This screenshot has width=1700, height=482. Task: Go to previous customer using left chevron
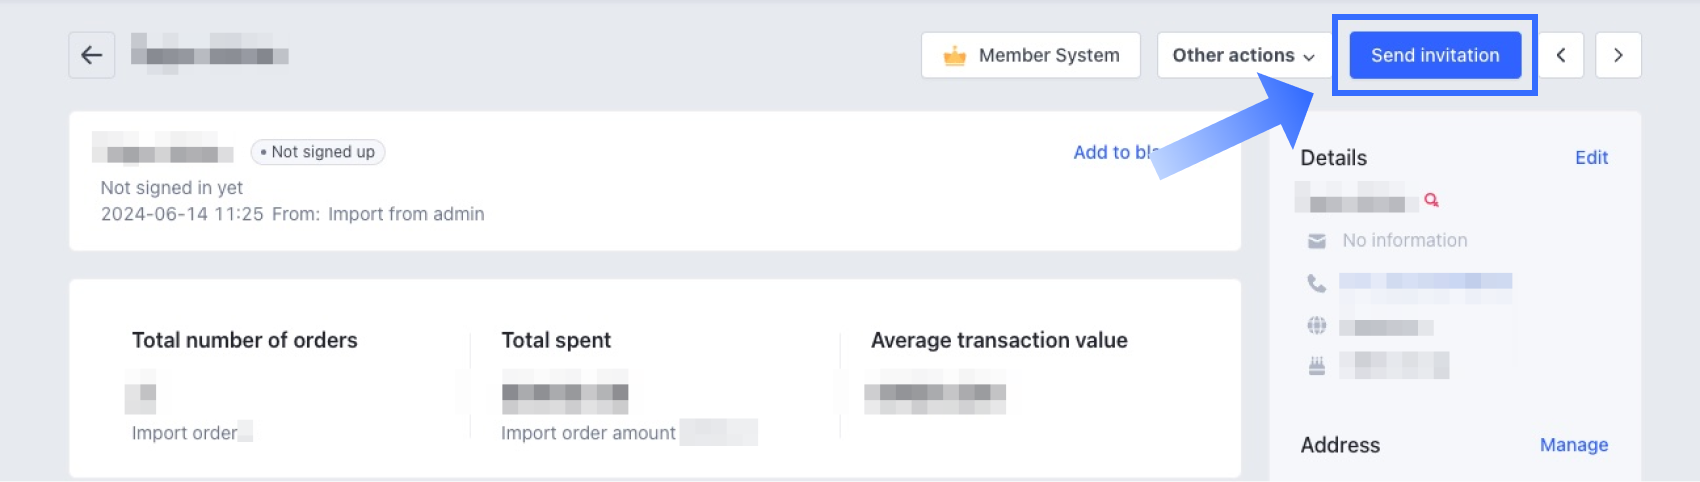pyautogui.click(x=1560, y=55)
